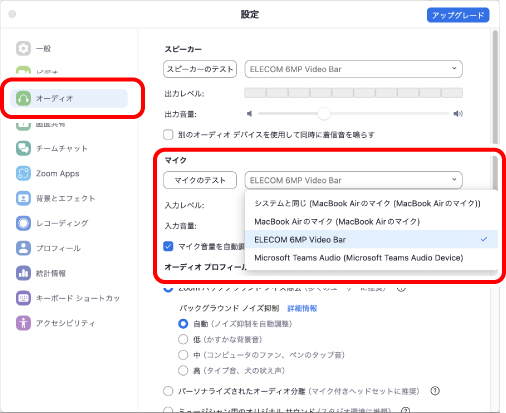
Task: Open the 統計情報 bar chart icon
Action: [23, 273]
